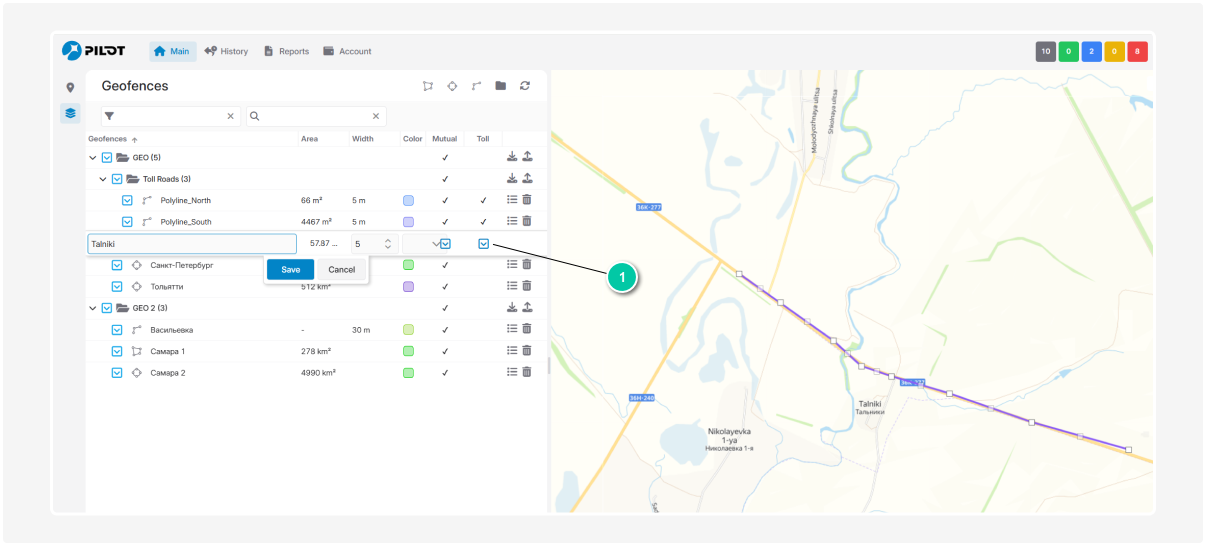Edit the Talniki name field
The image size is (1206, 546).
click(x=192, y=243)
